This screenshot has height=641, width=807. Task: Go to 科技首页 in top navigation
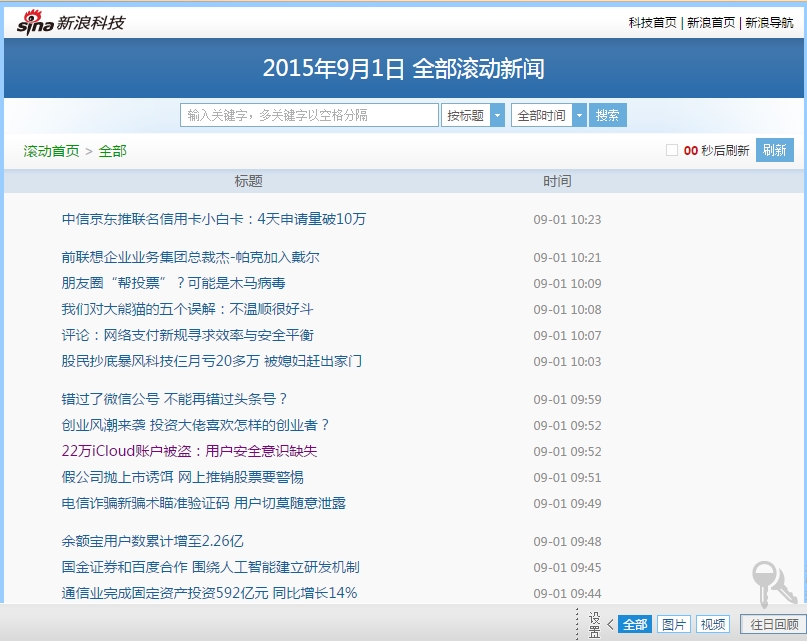pyautogui.click(x=652, y=23)
